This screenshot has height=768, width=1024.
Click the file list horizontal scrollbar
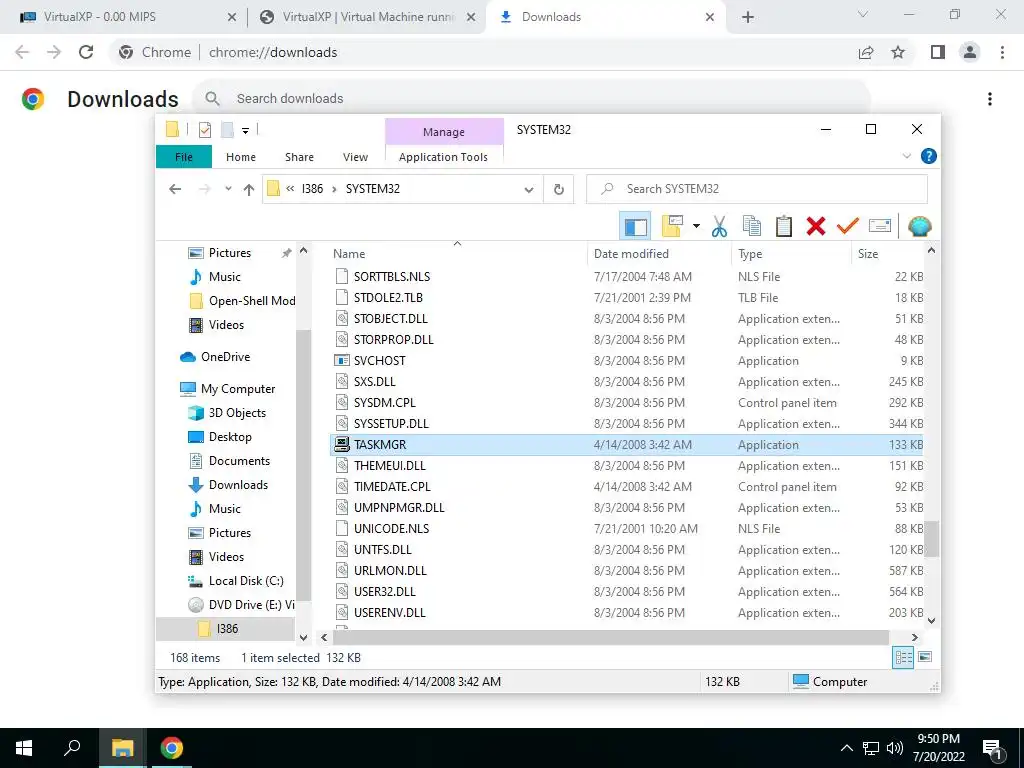tap(611, 637)
